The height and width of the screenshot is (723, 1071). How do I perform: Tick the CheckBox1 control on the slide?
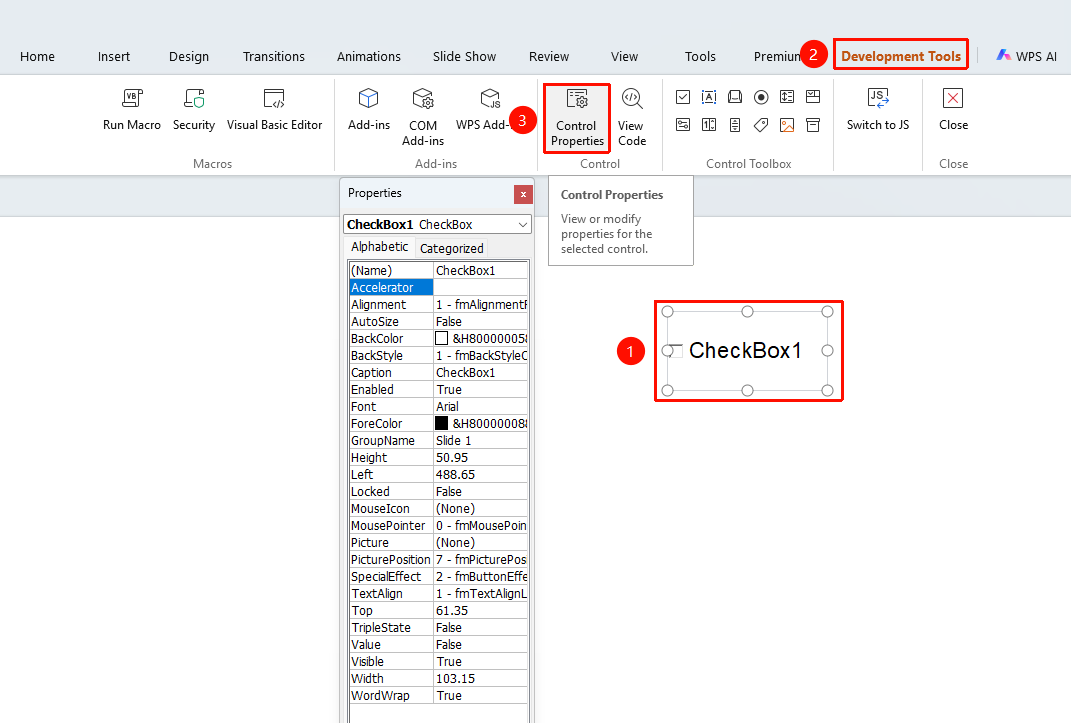675,351
